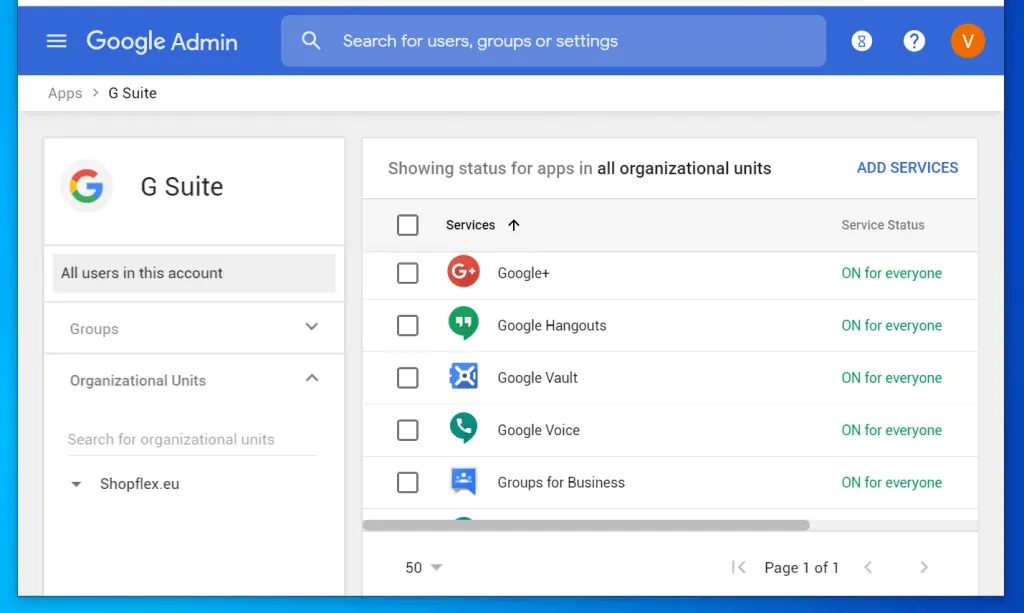Check the Google+ row checkbox
1024x613 pixels.
pos(408,273)
